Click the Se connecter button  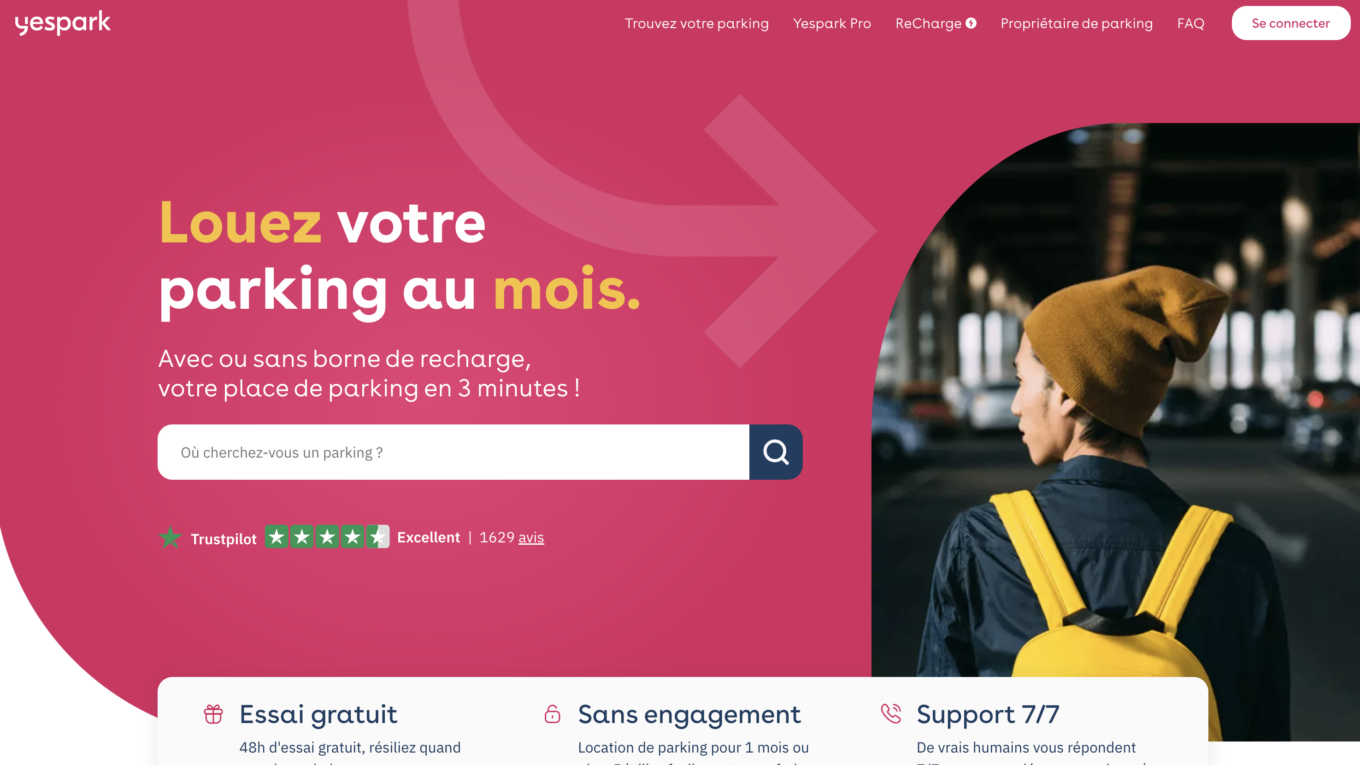[x=1291, y=23]
